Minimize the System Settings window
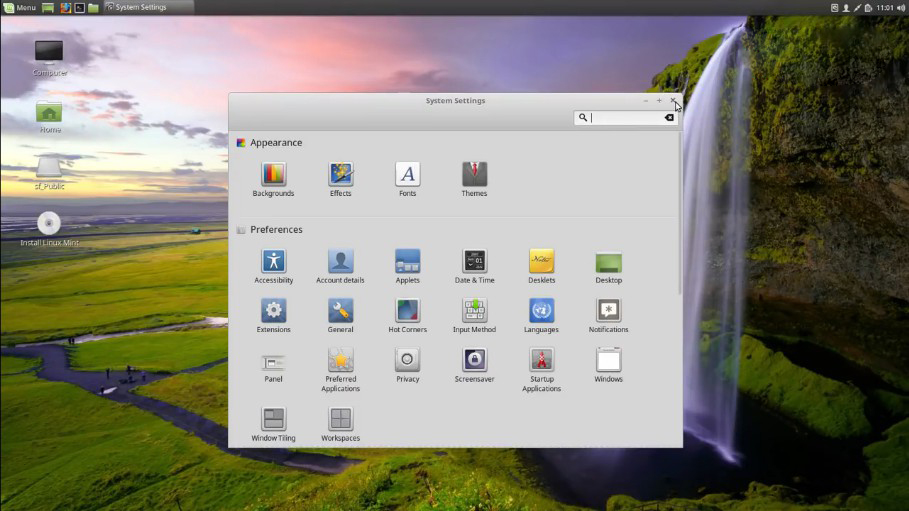This screenshot has height=511, width=909. [645, 100]
